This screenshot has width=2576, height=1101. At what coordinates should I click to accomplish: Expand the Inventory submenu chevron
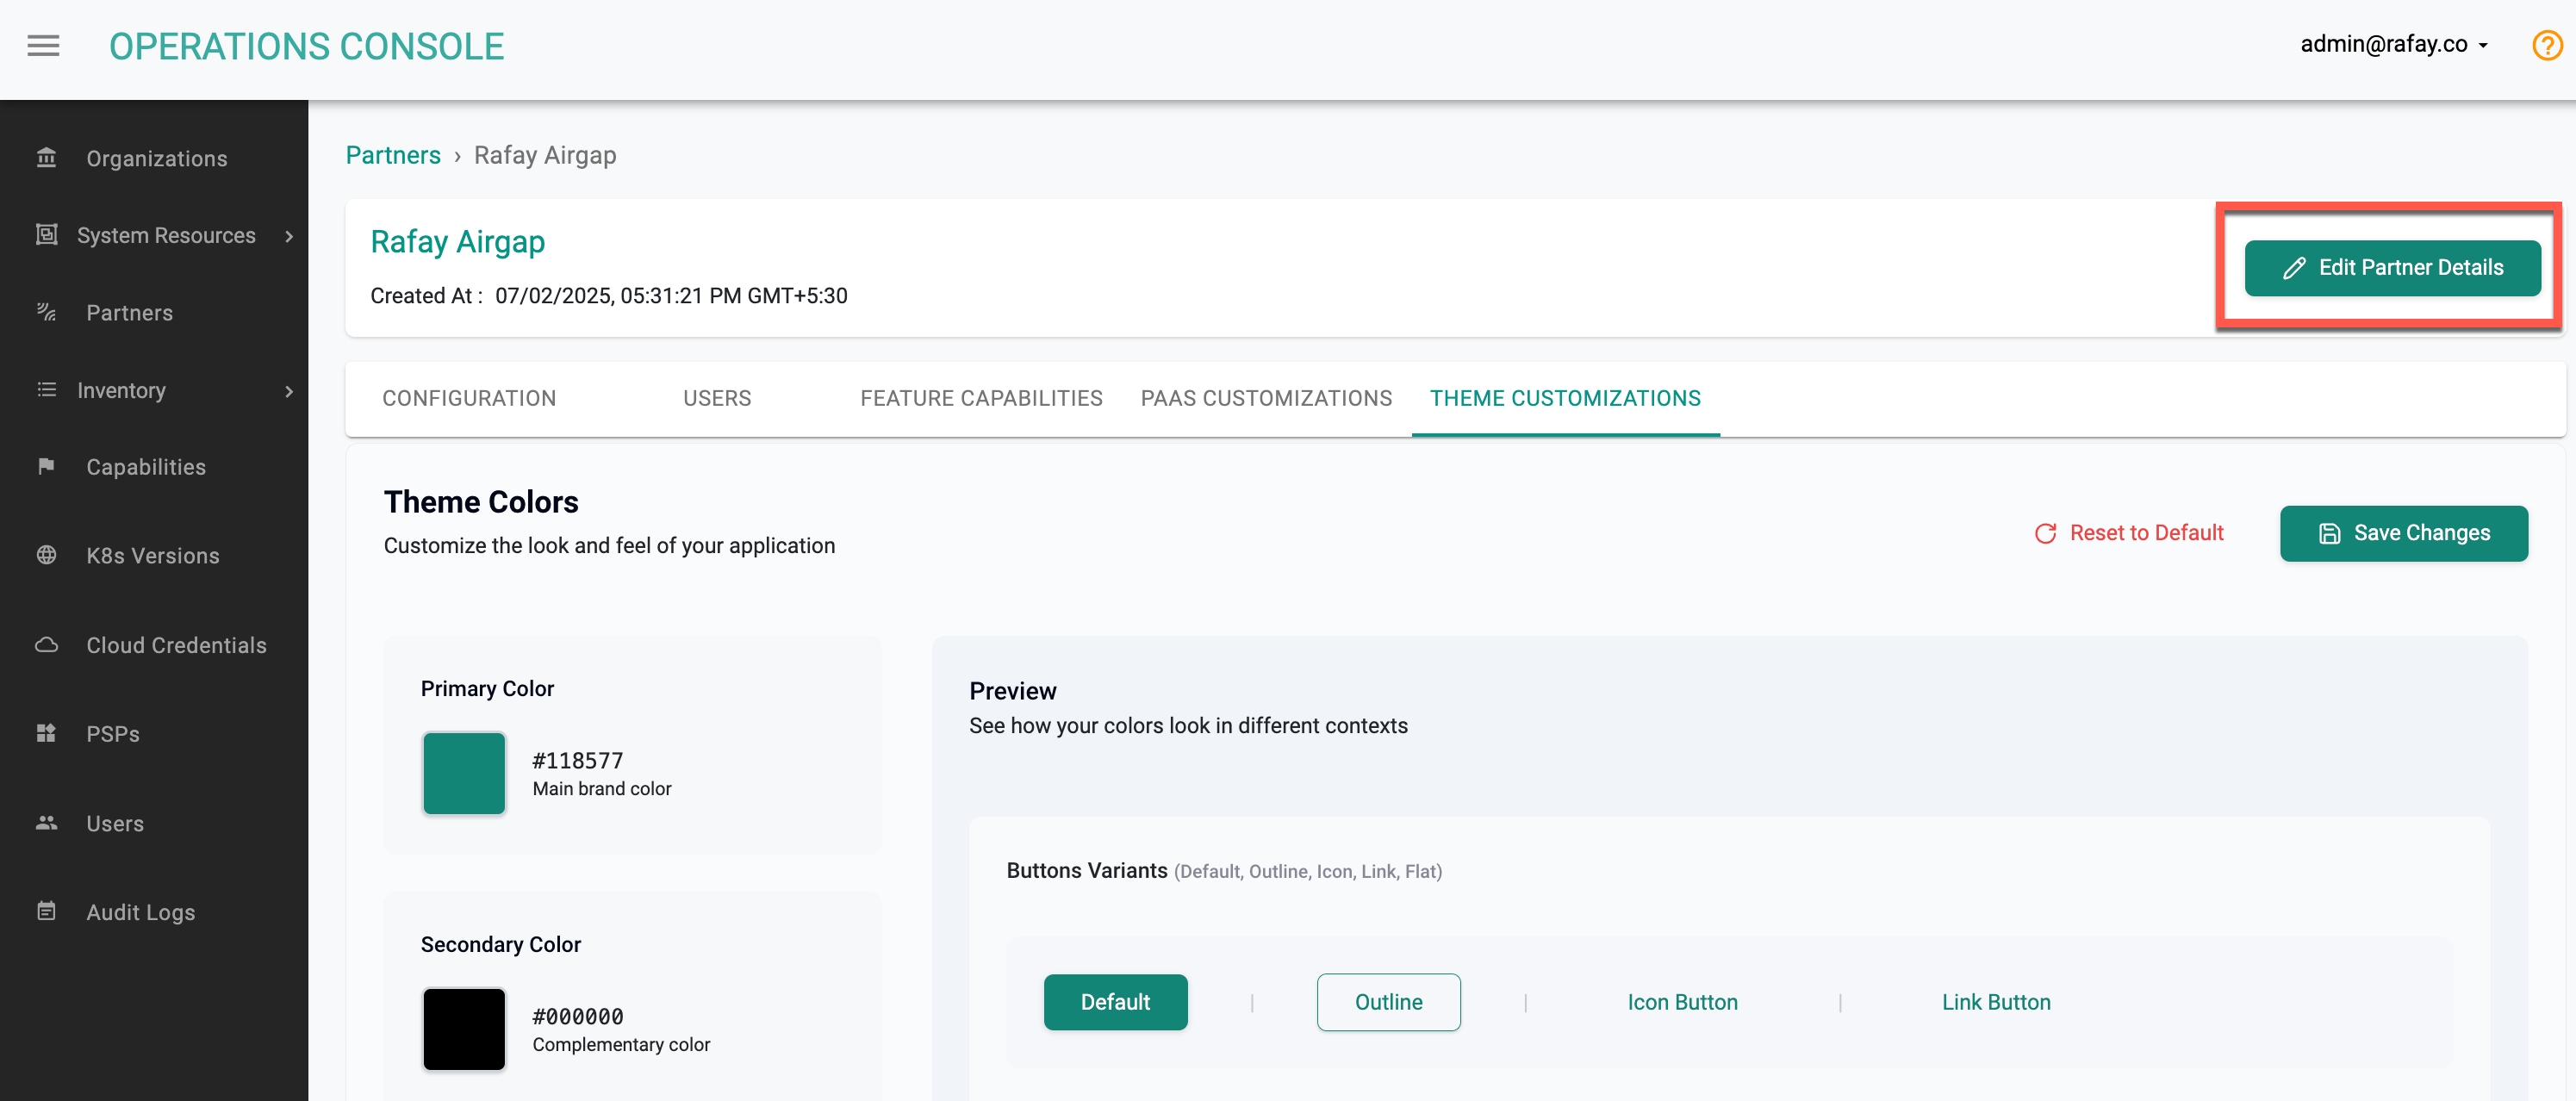point(289,391)
